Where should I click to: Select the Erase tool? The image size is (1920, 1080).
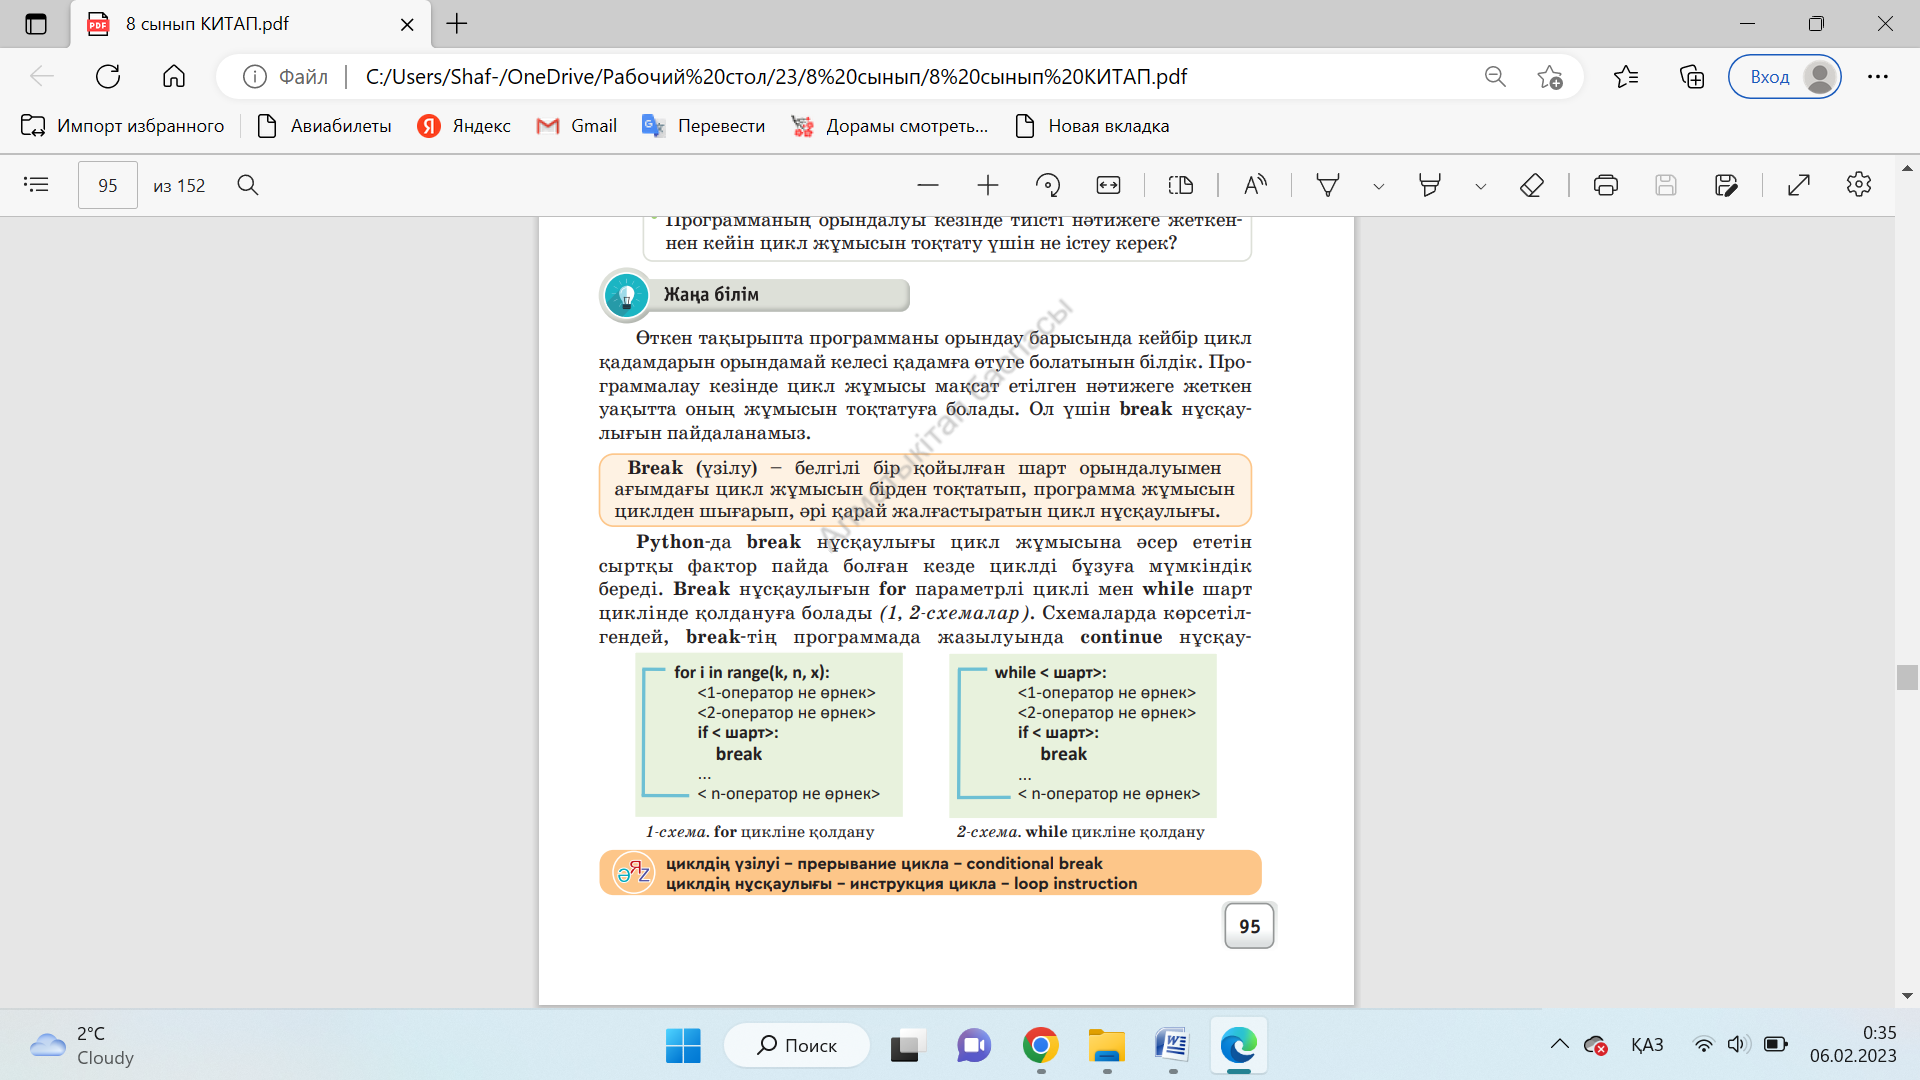[x=1531, y=185]
